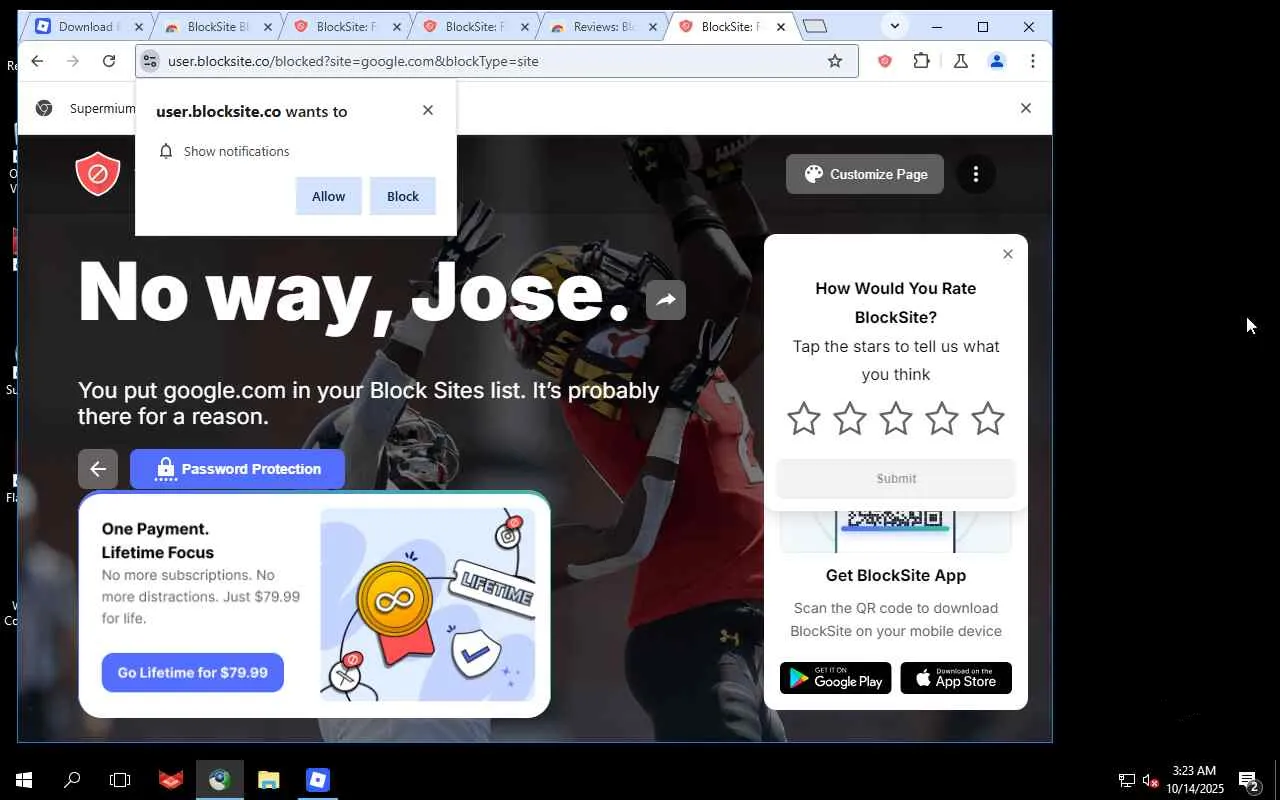
Task: Click the BlockSite shield logo
Action: [x=98, y=174]
